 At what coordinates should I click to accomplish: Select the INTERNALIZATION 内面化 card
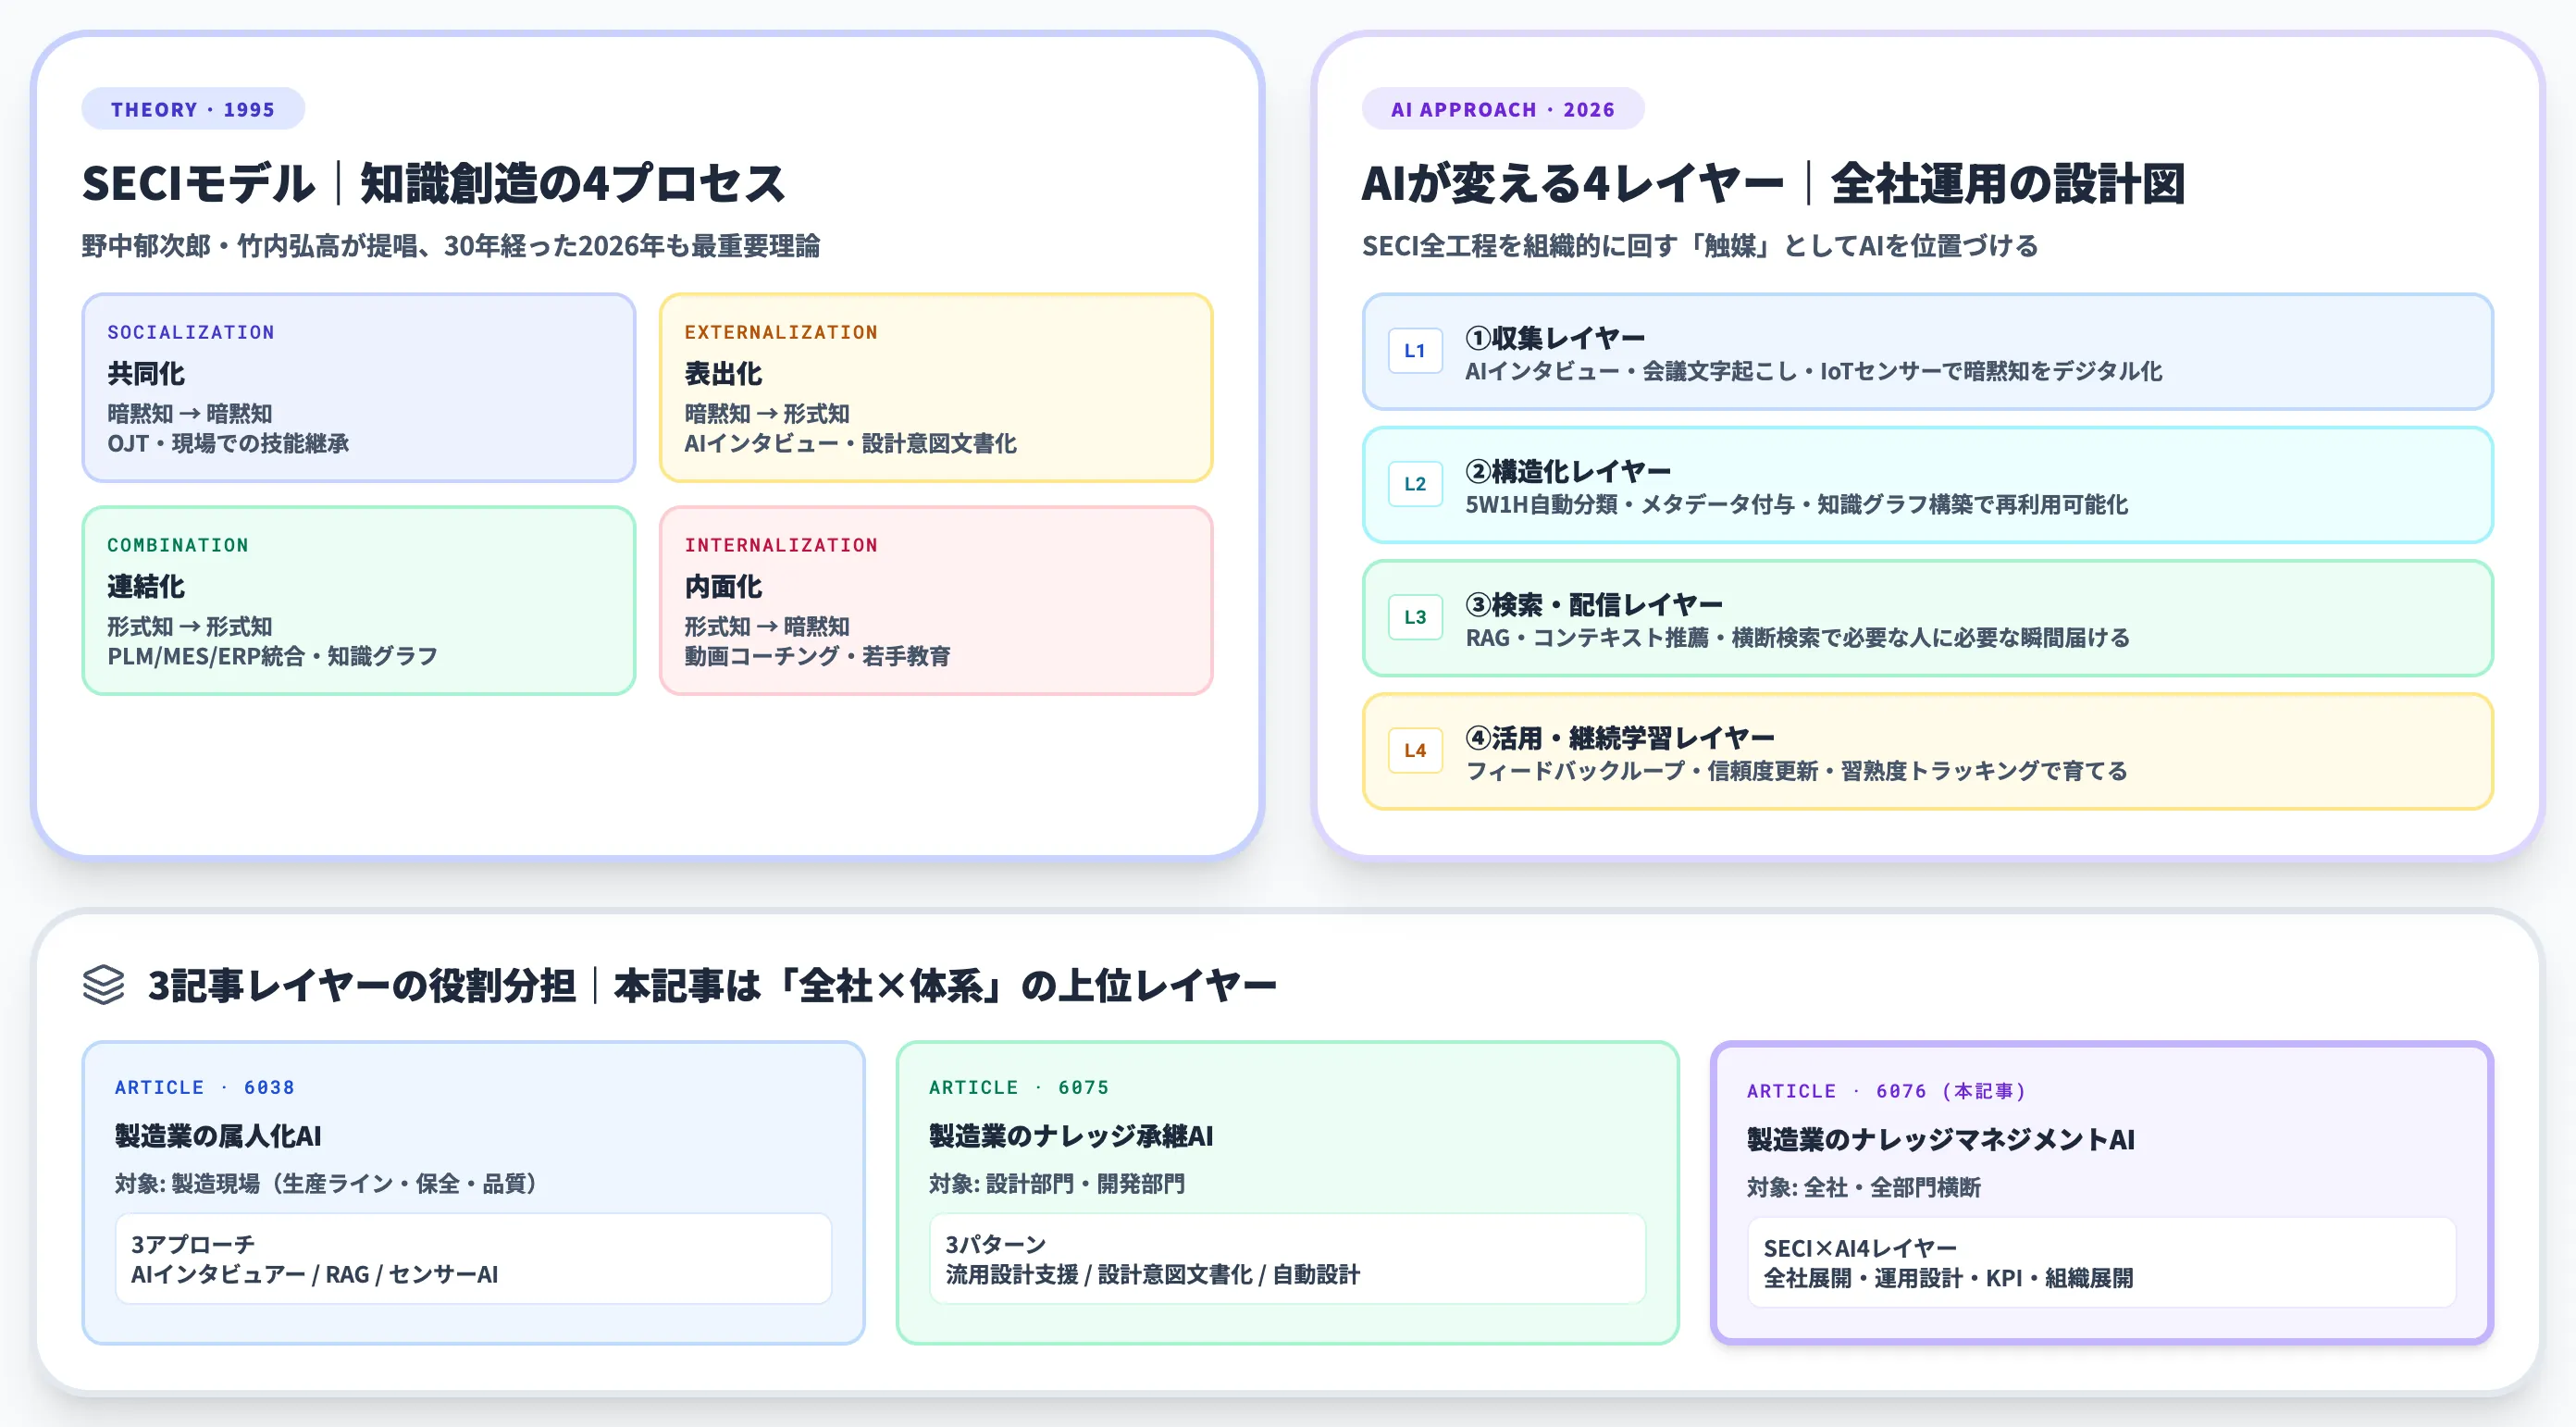point(936,600)
